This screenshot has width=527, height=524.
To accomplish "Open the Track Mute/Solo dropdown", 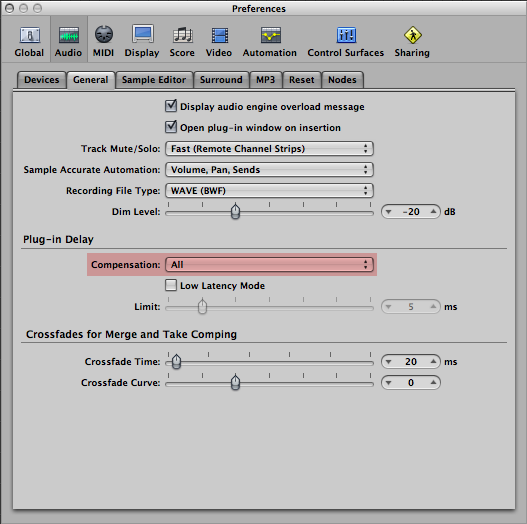I will 269,149.
